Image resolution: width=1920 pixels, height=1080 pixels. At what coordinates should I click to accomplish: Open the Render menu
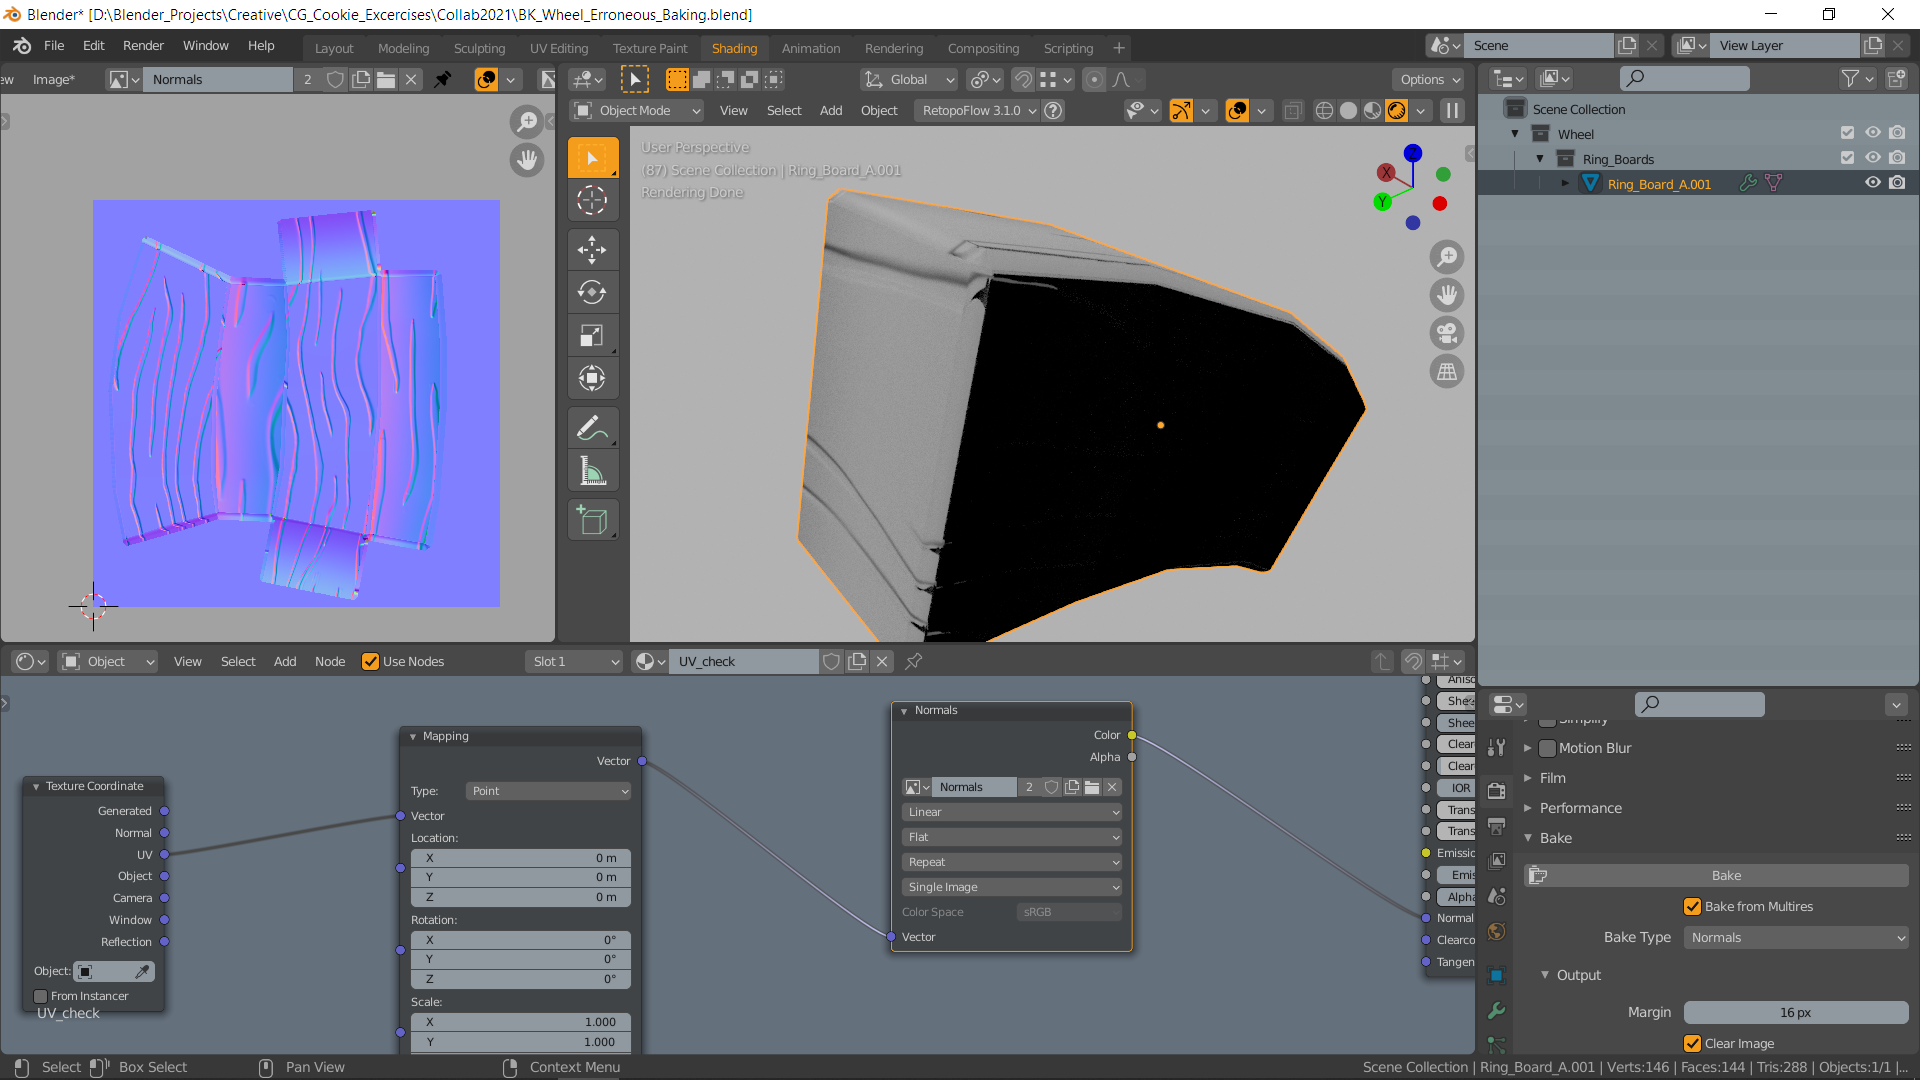pyautogui.click(x=143, y=46)
